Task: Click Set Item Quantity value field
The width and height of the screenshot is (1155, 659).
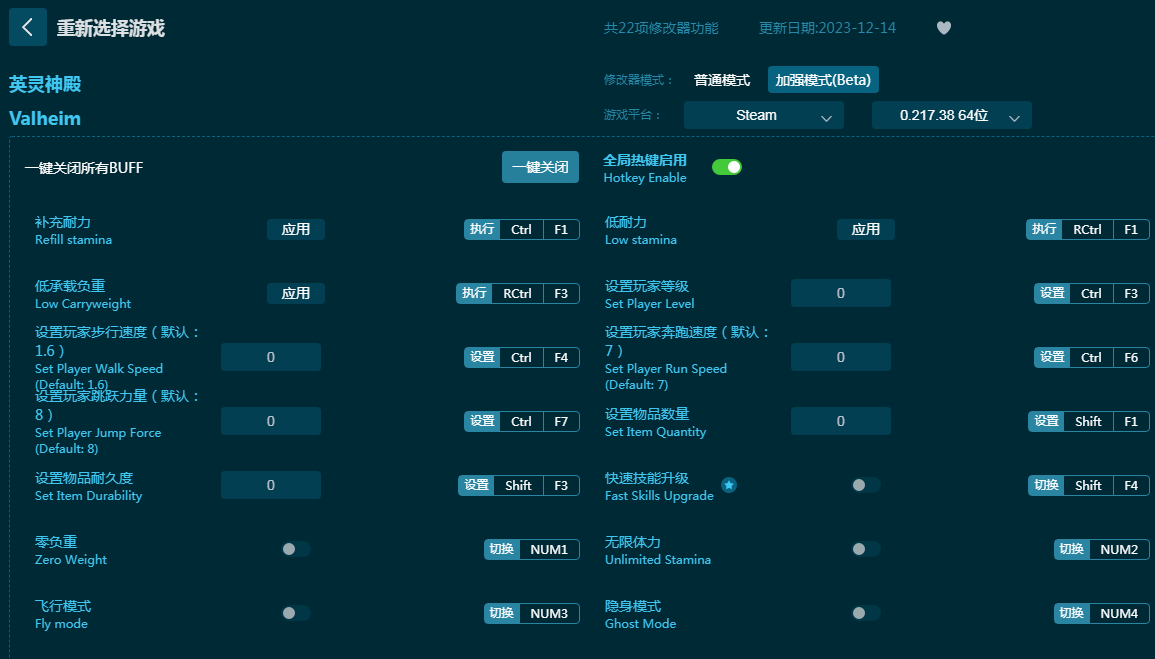Action: 840,421
